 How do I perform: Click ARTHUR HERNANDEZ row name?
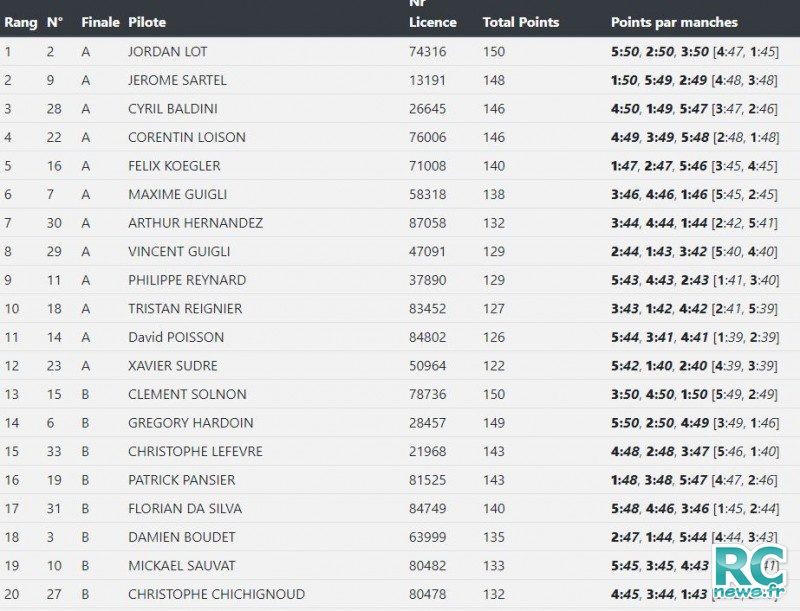195,223
